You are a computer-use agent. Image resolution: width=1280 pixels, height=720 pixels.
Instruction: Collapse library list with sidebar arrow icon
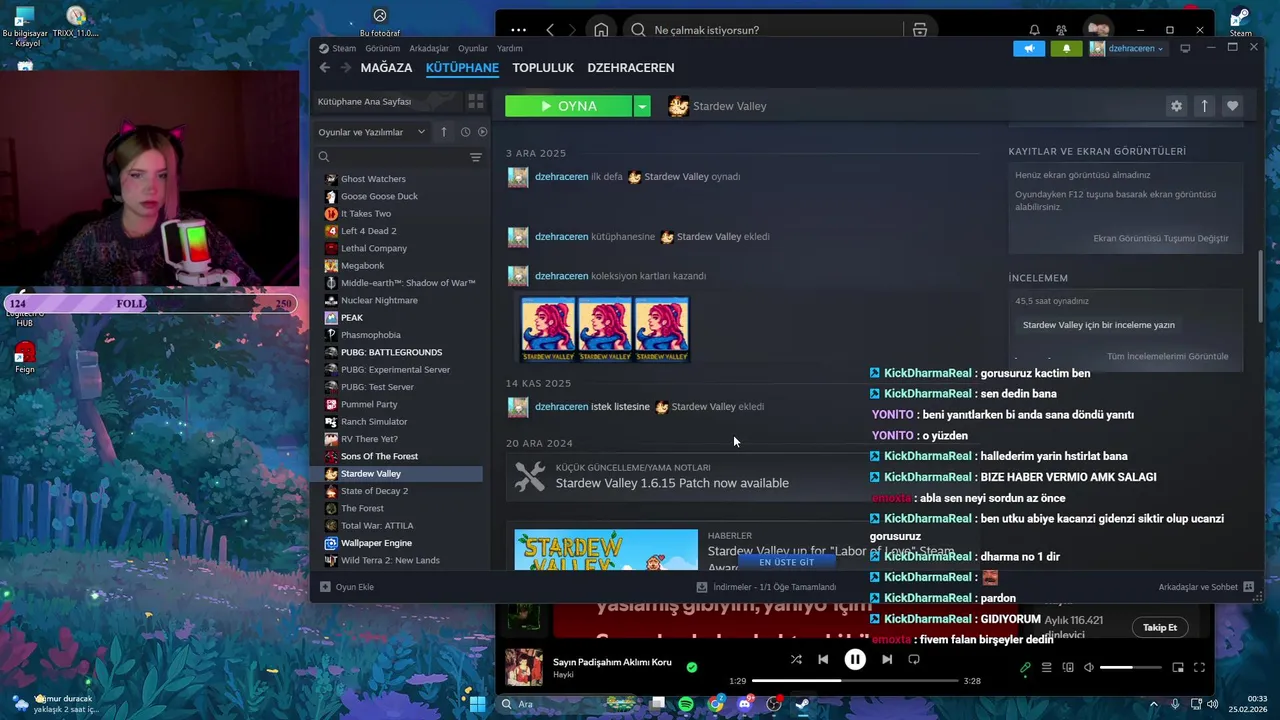tap(444, 132)
